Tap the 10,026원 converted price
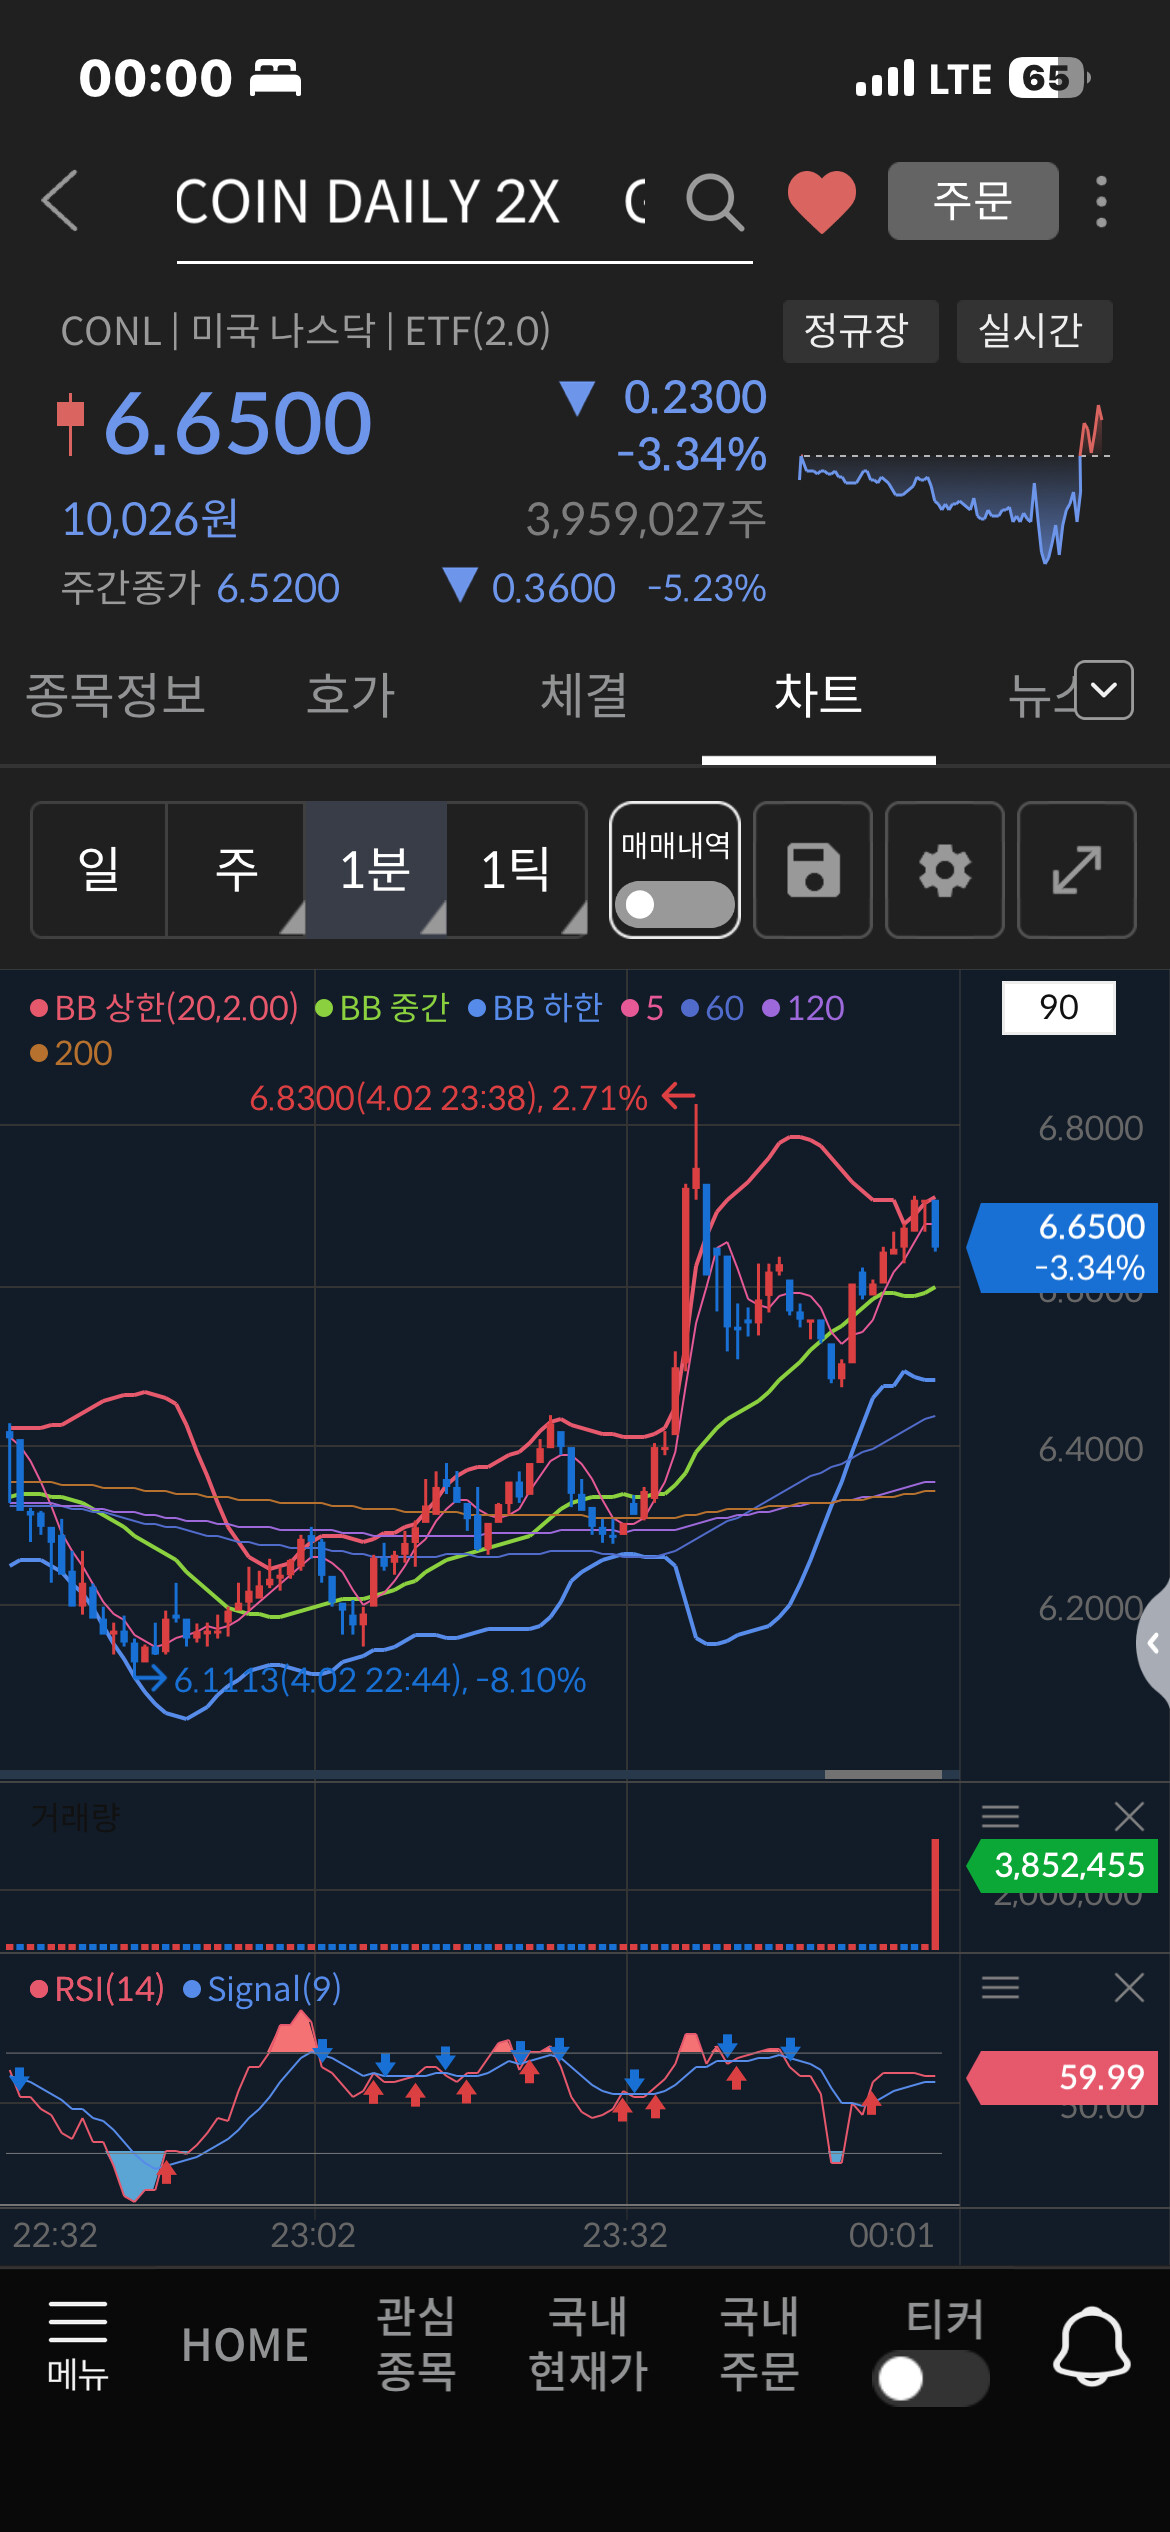Screen dimensions: 1170x2532 (x=150, y=519)
